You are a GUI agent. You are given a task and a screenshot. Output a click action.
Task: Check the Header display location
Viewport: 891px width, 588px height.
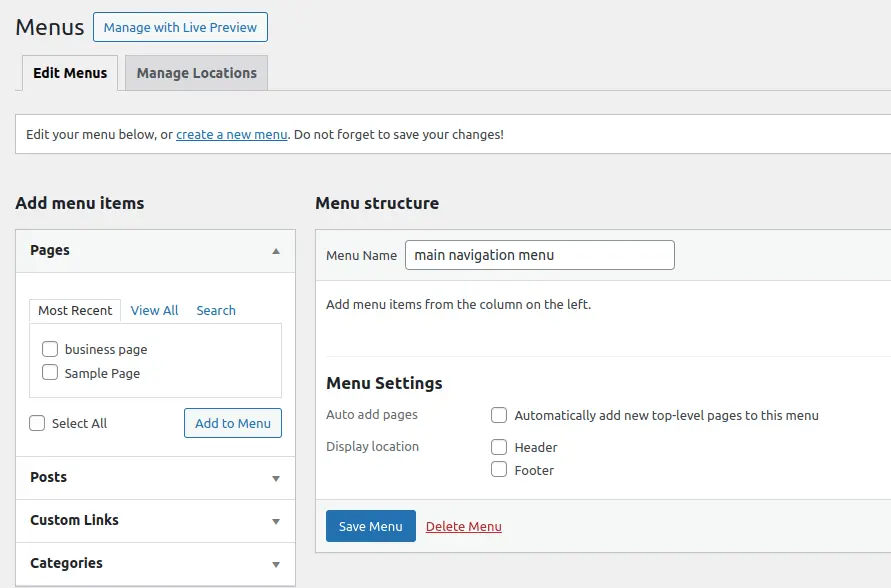(499, 447)
